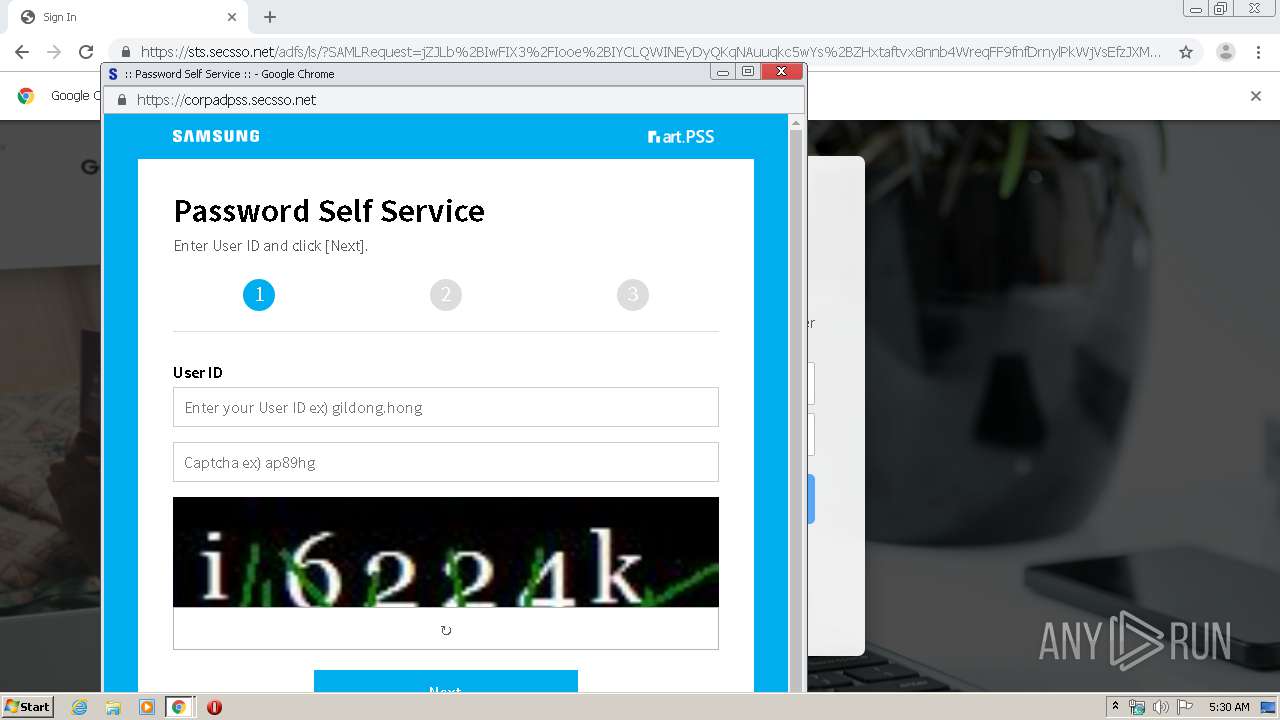
Task: Open the Windows Start menu
Action: 28,707
